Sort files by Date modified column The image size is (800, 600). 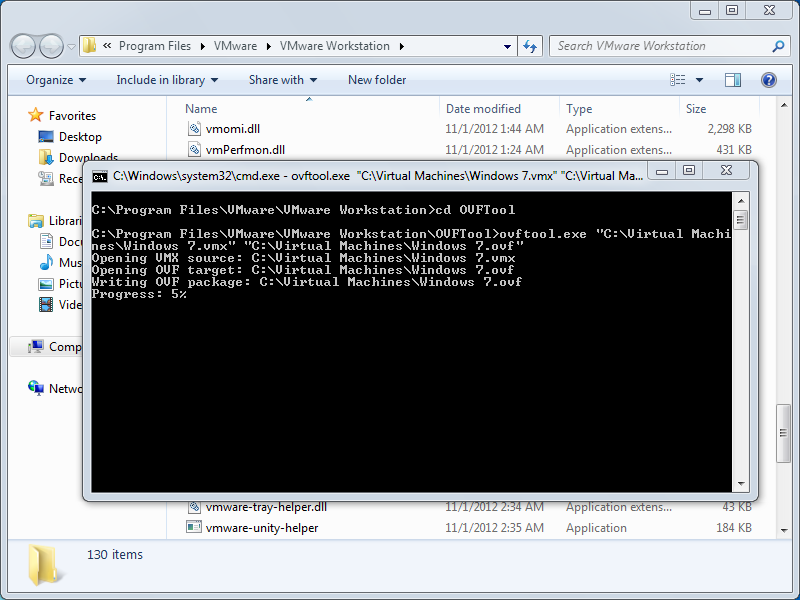coord(483,109)
